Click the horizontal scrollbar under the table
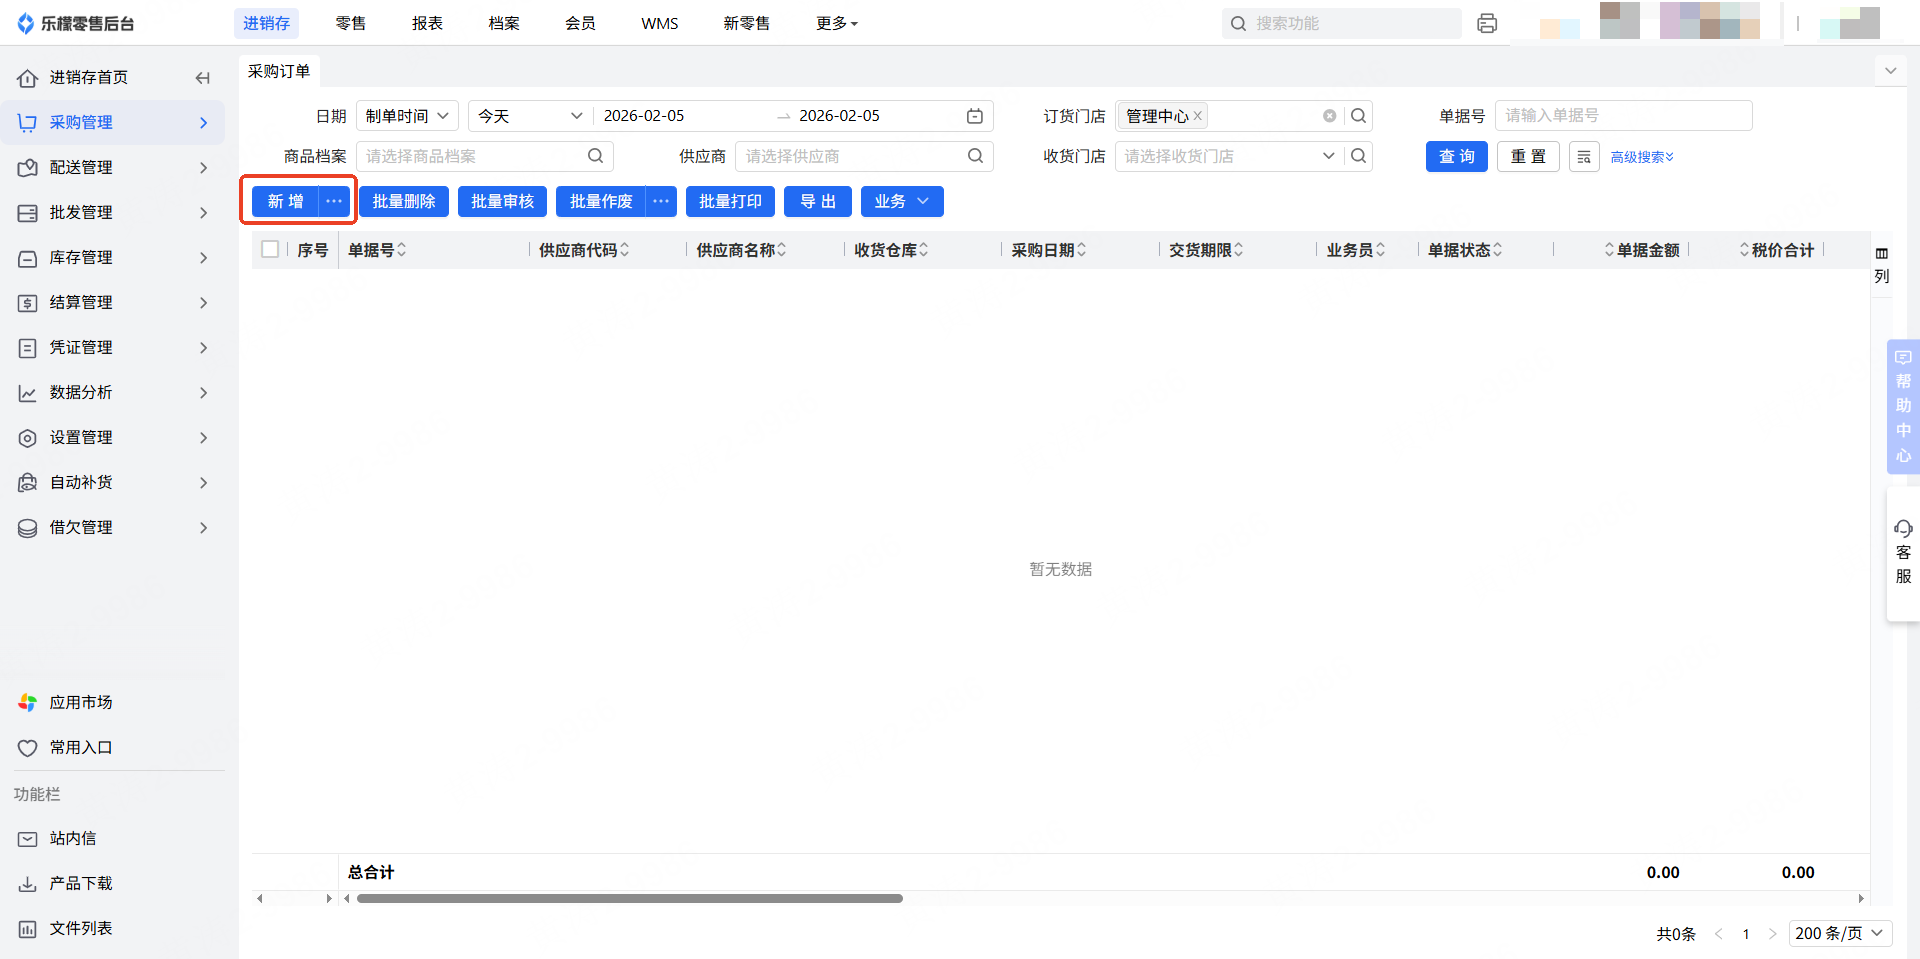This screenshot has width=1920, height=959. click(x=630, y=898)
